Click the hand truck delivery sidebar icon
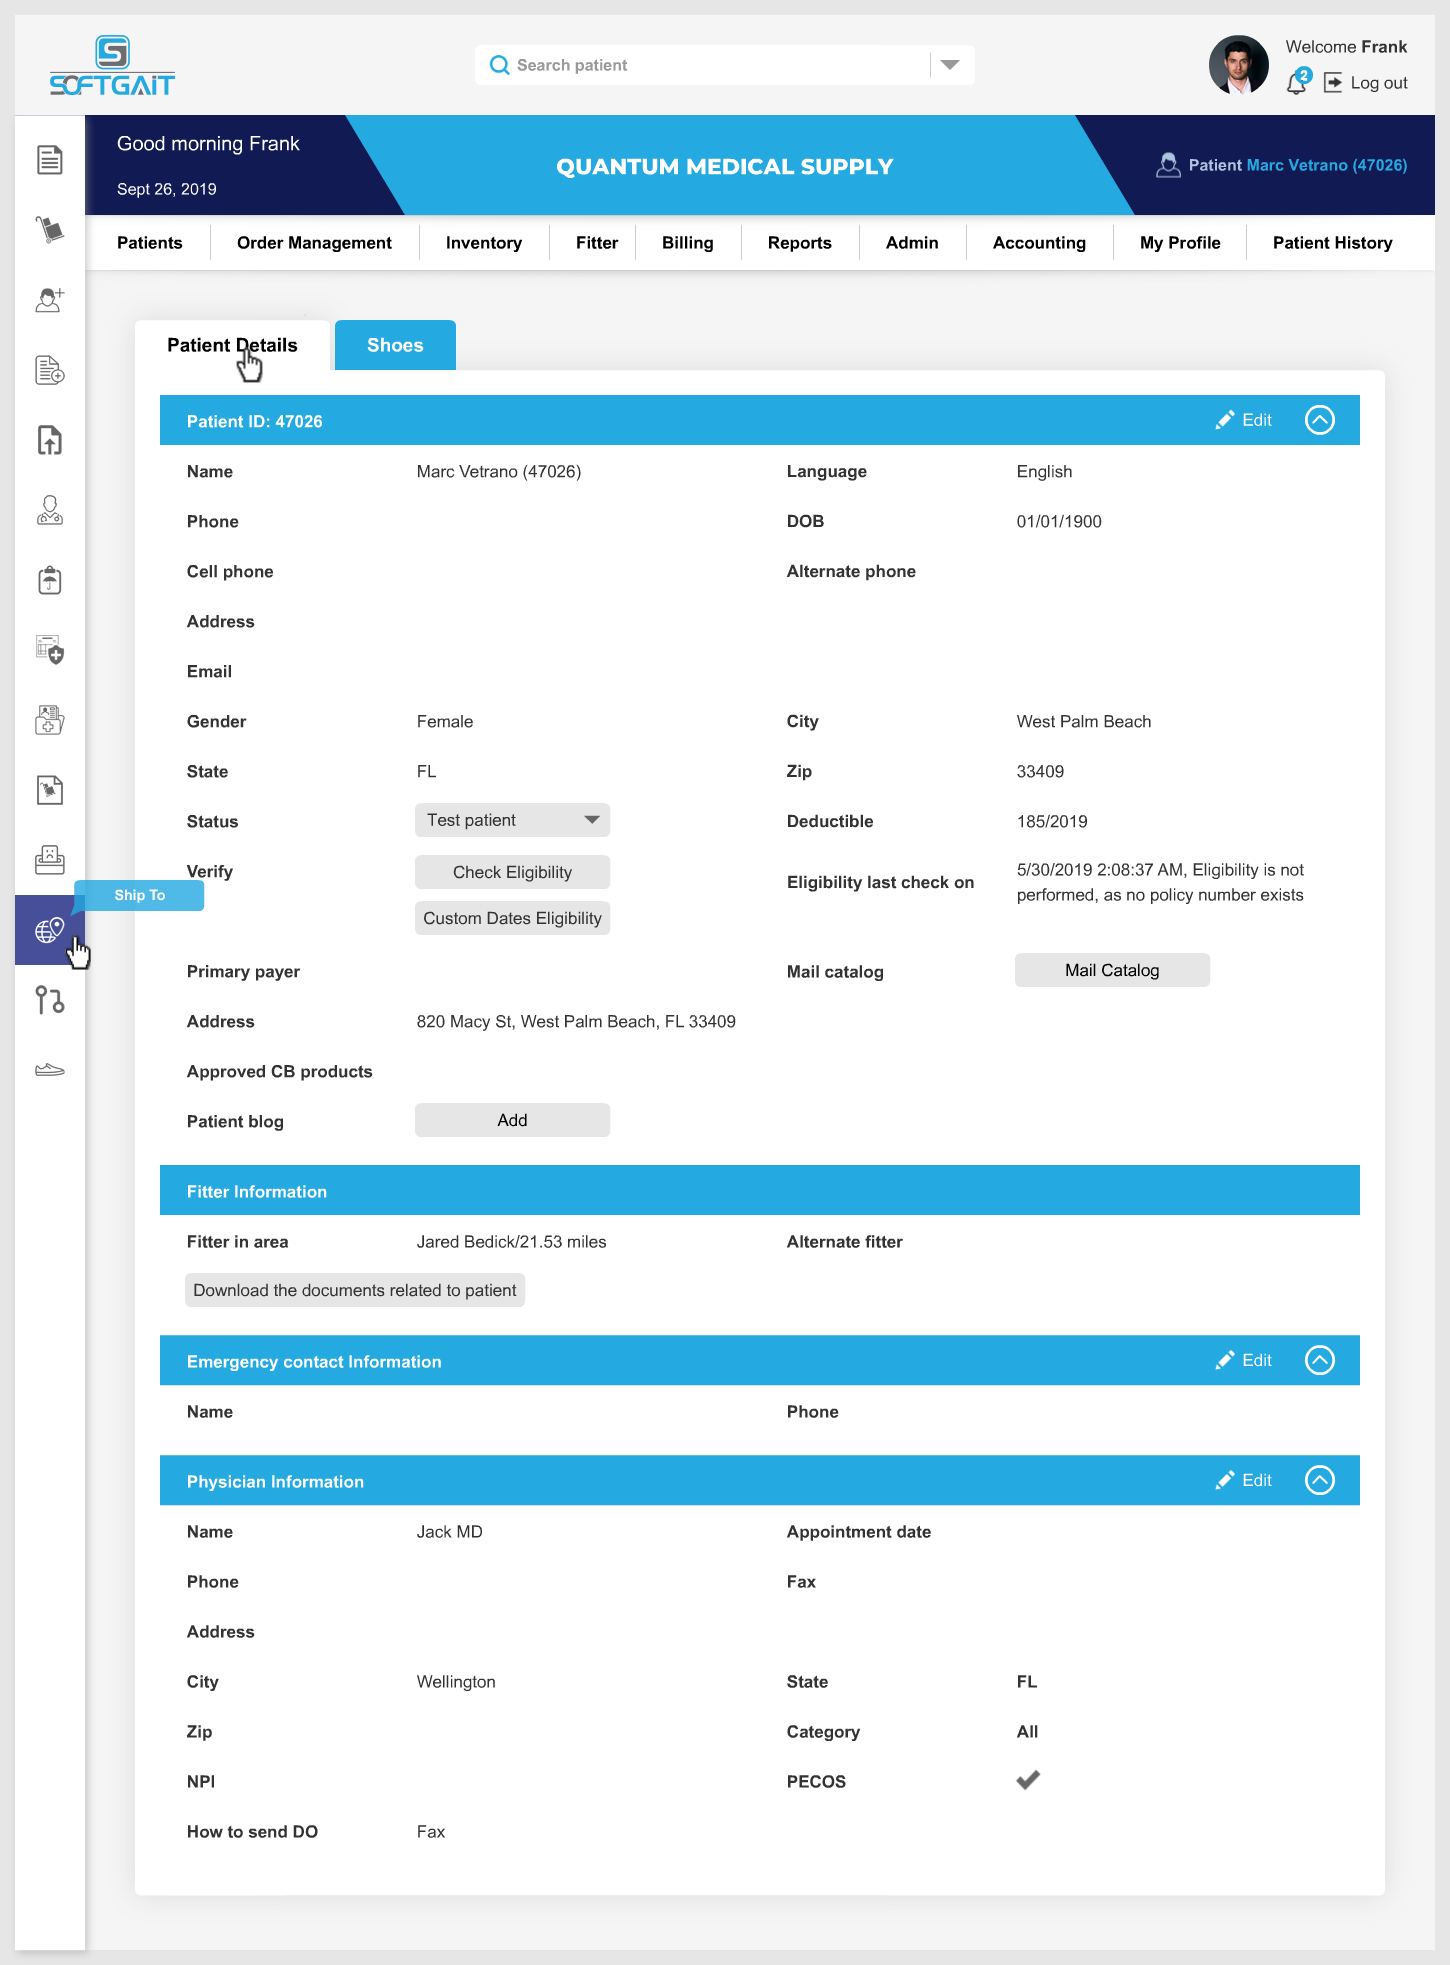Image resolution: width=1450 pixels, height=1965 pixels. [49, 230]
